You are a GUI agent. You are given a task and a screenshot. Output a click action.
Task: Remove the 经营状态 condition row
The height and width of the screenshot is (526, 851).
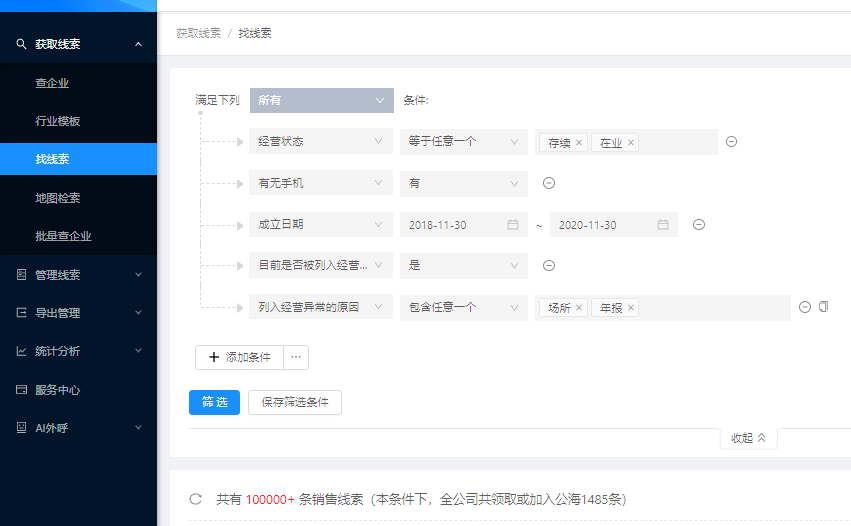pos(731,142)
